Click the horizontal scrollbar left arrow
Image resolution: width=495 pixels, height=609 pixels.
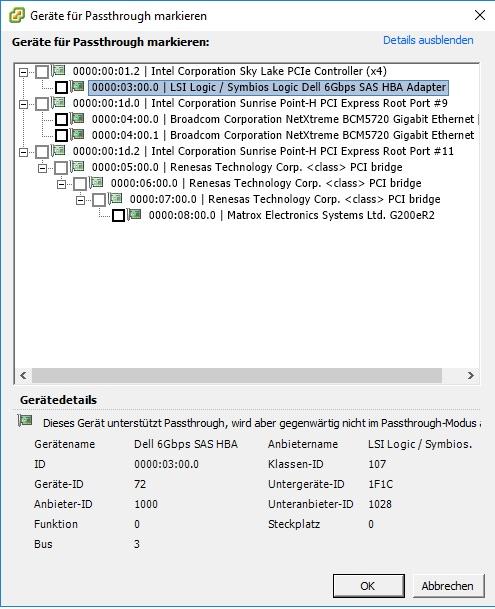[23, 375]
